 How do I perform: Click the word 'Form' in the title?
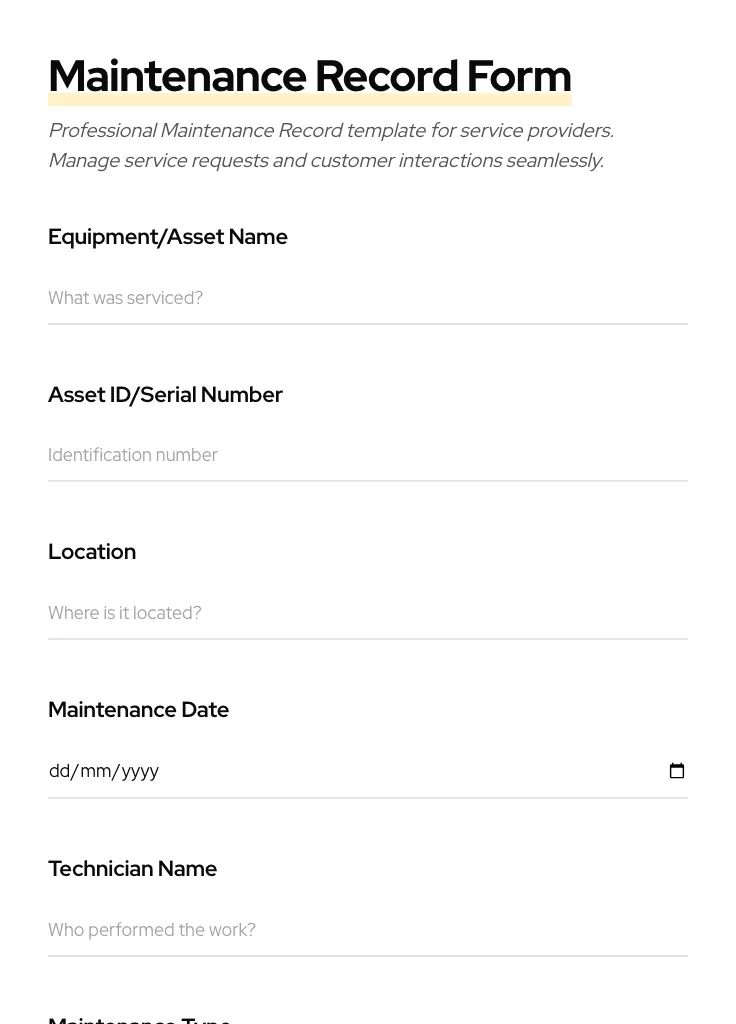point(519,76)
